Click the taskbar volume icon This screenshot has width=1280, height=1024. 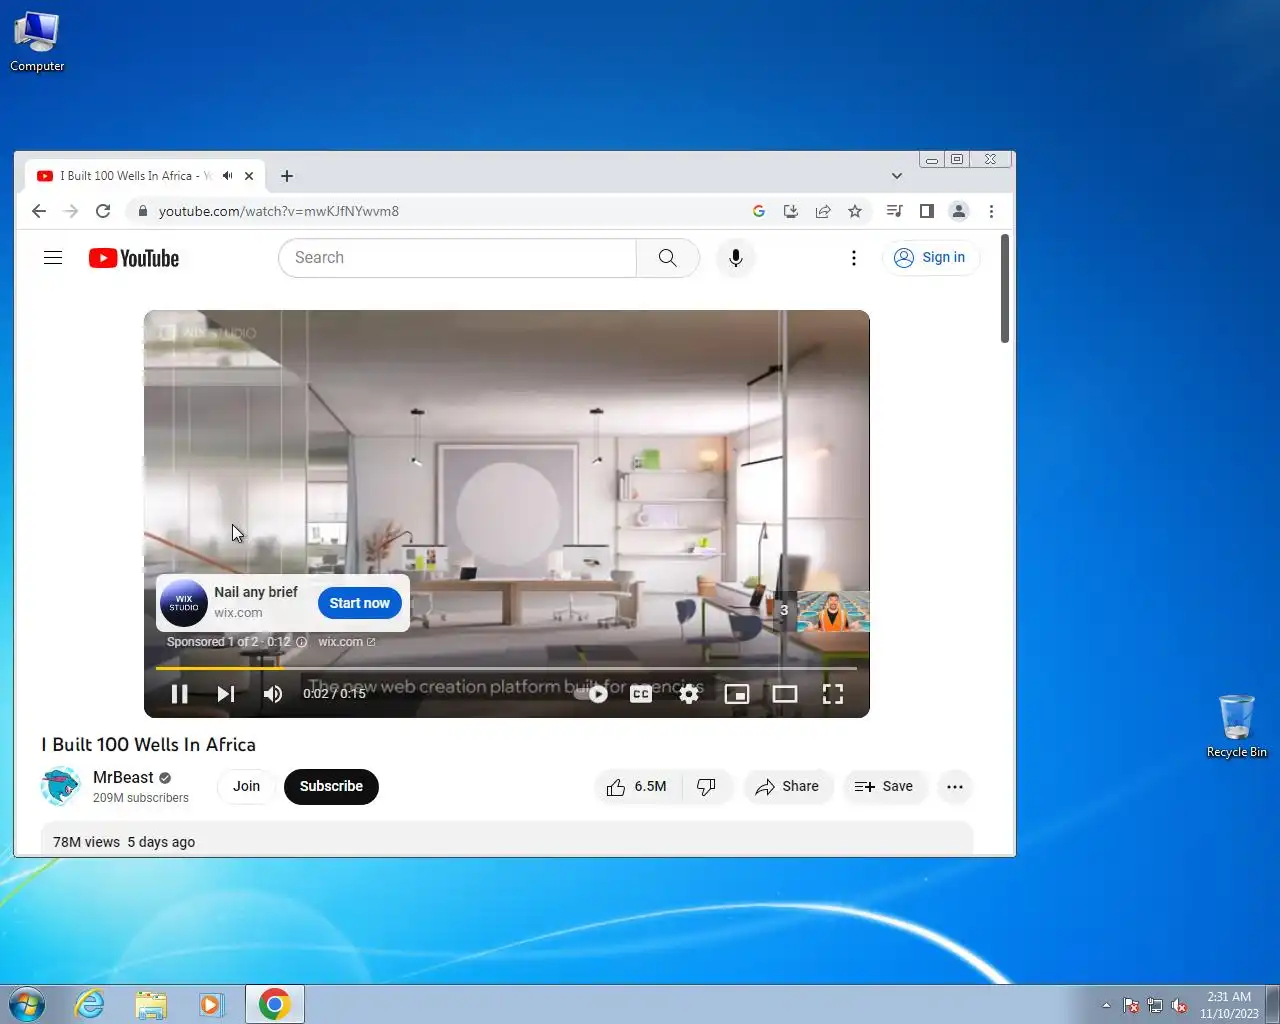coord(1180,1005)
